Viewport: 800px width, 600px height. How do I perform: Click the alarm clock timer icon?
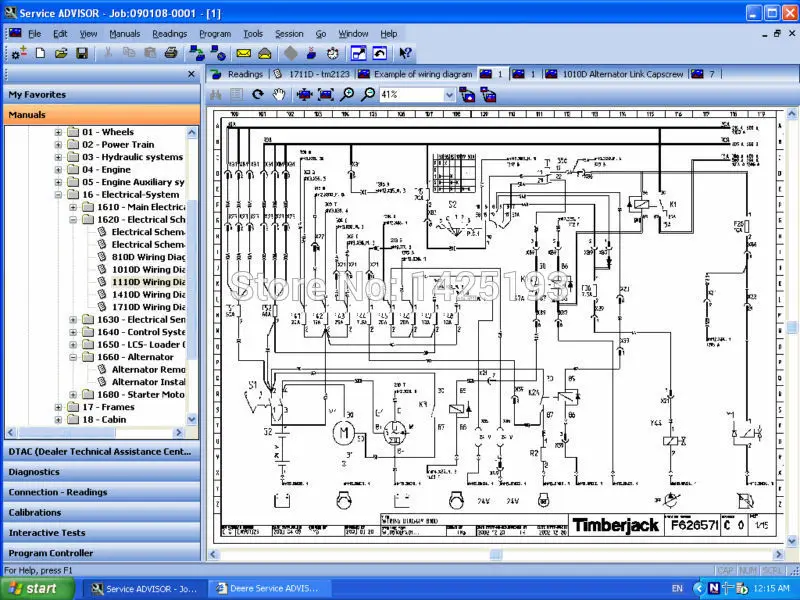[x=333, y=53]
